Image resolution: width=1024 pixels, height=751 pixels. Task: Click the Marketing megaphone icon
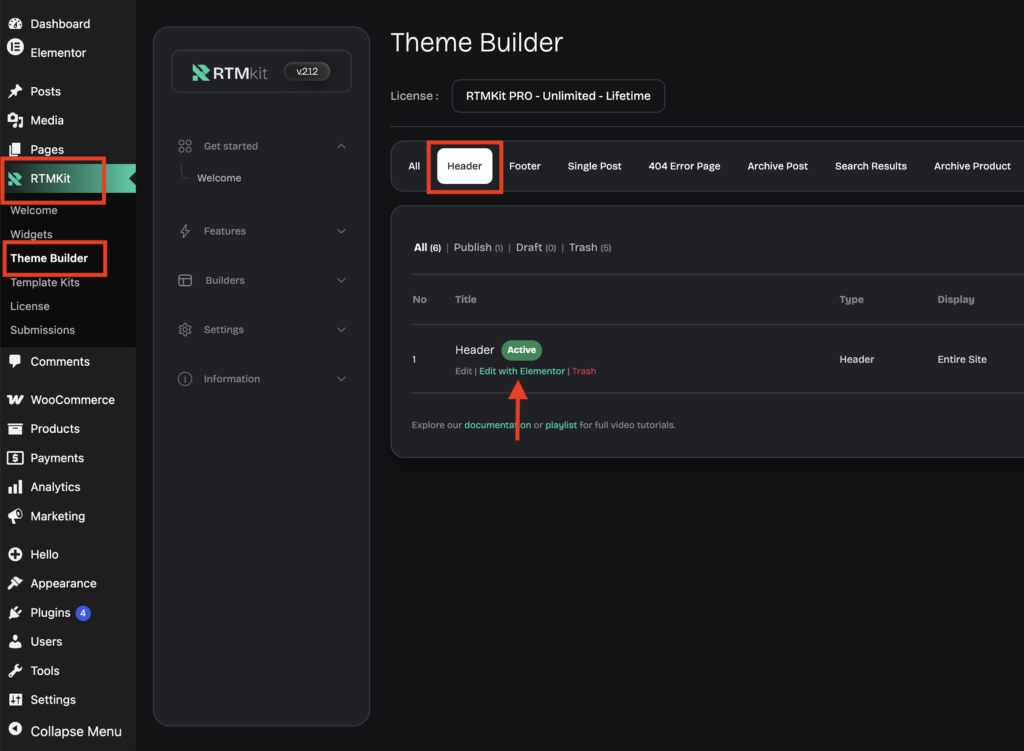coord(15,516)
